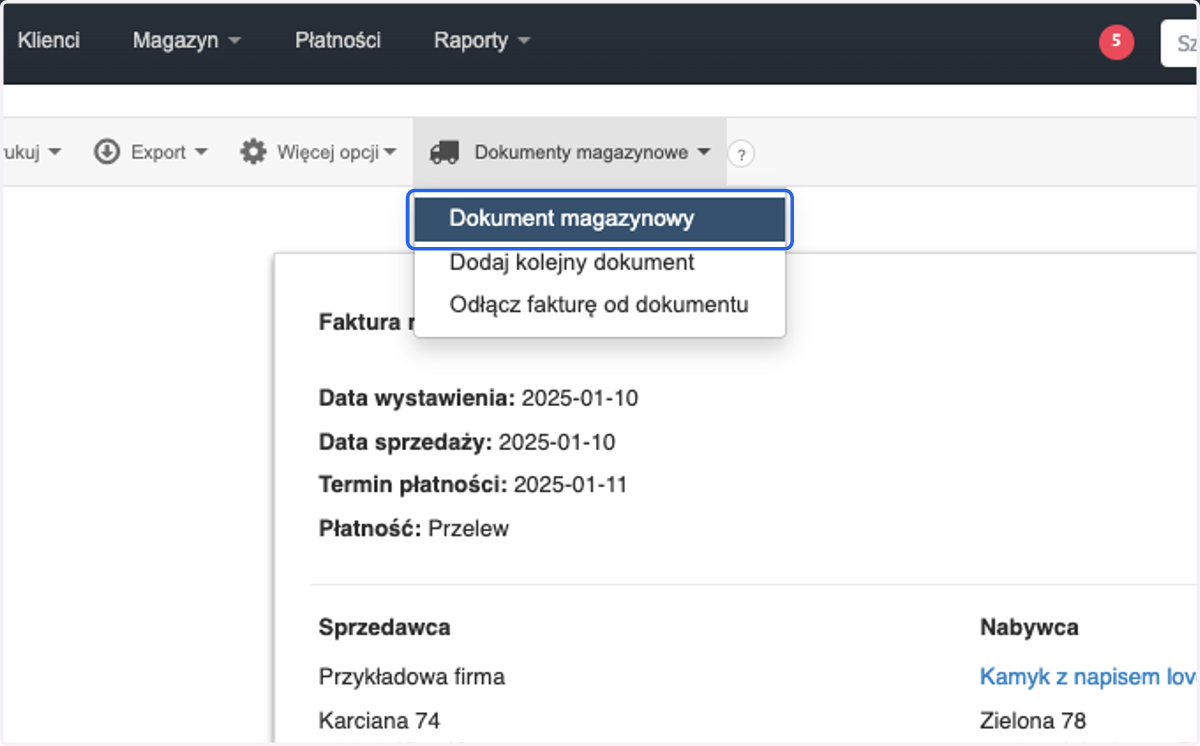Open the Magazyn dropdown menu
The image size is (1200, 746).
[187, 41]
